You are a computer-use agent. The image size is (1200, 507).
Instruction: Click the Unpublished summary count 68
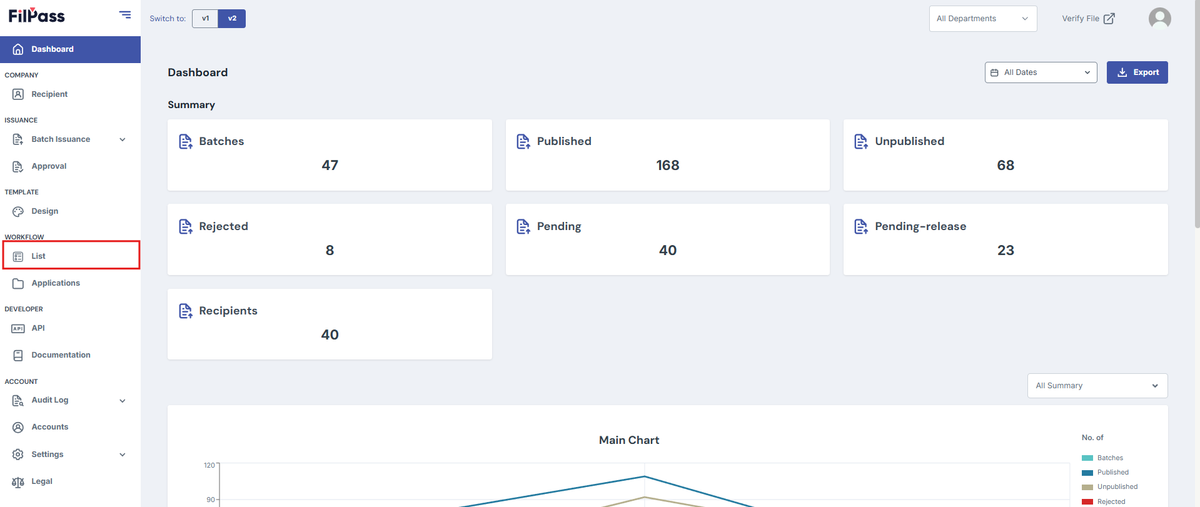point(1006,166)
